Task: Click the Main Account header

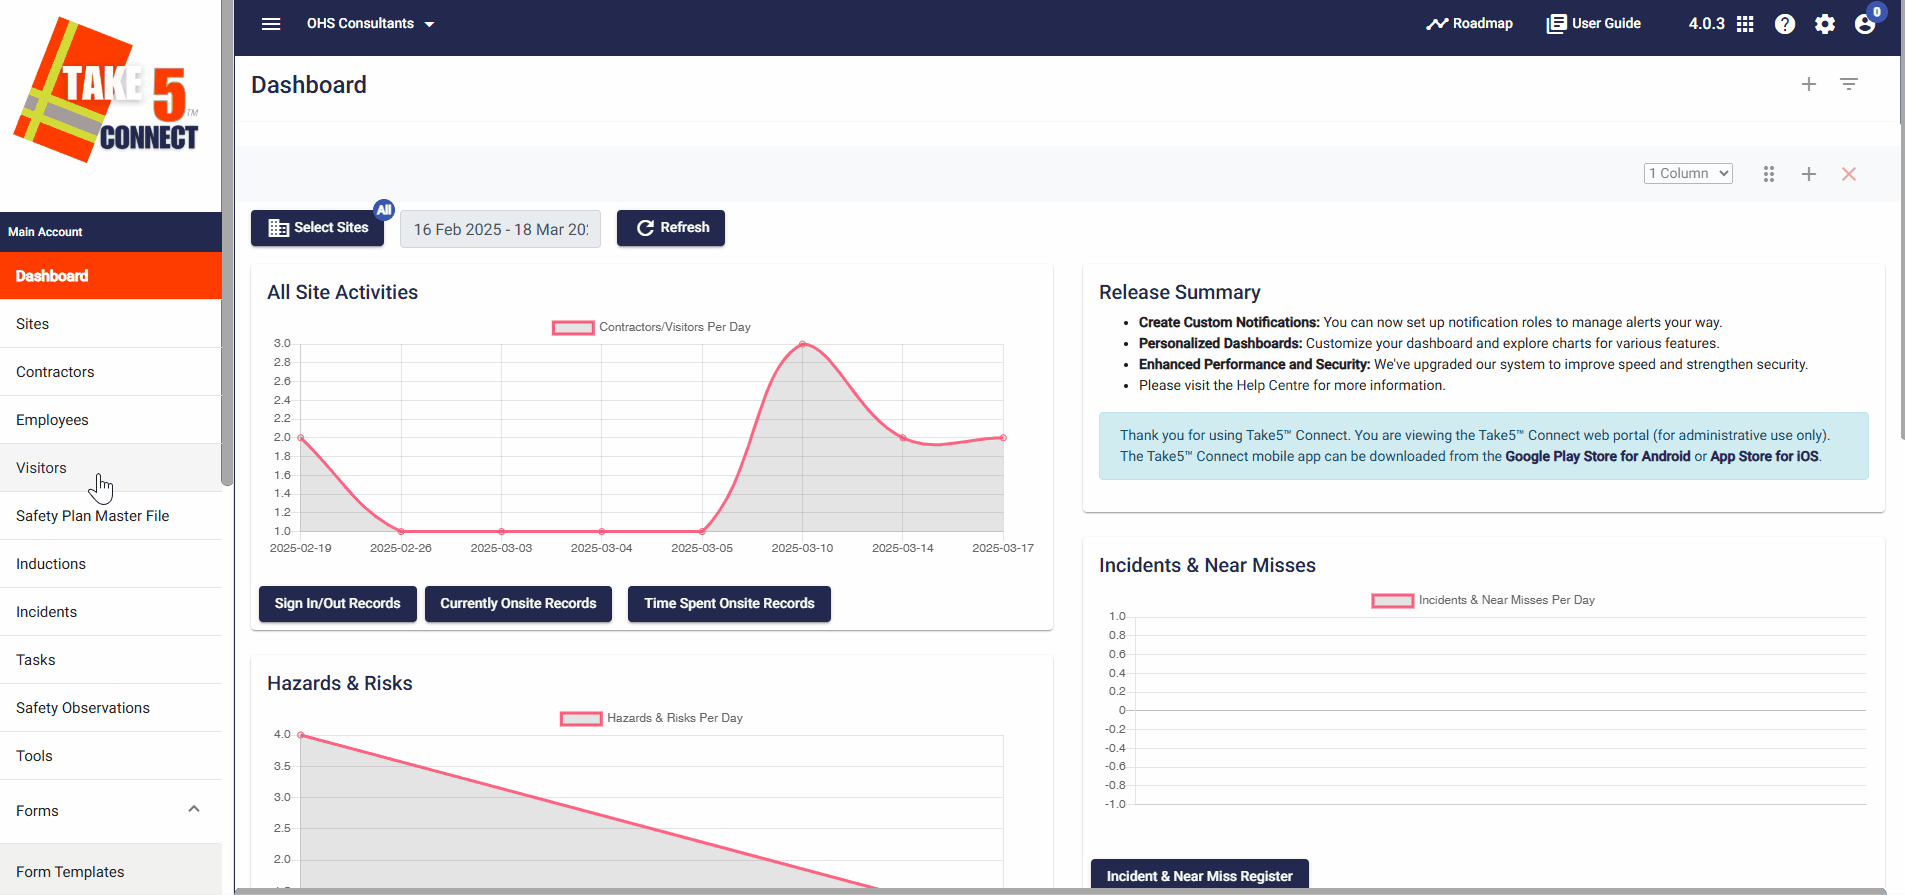Action: click(111, 232)
